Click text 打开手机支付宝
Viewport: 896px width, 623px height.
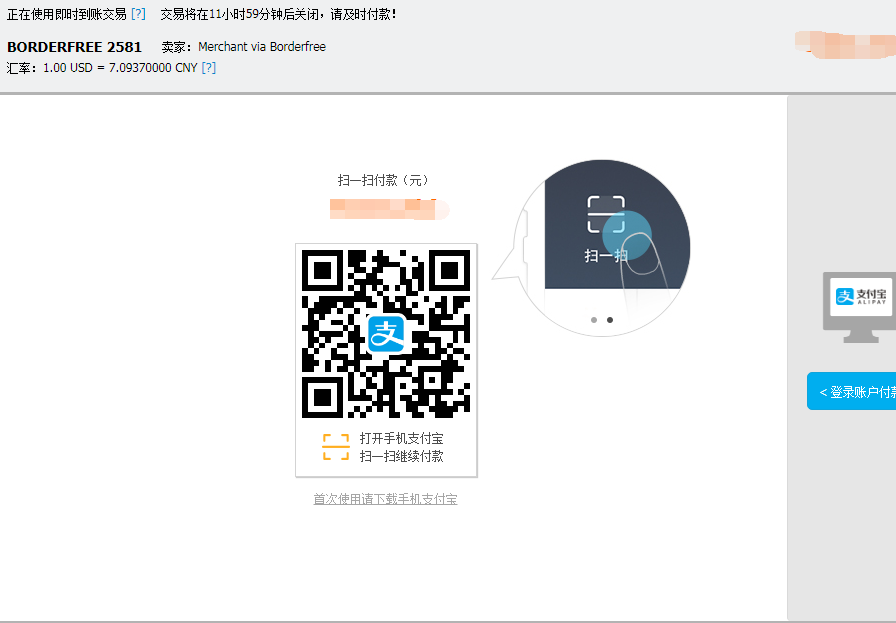pos(401,438)
